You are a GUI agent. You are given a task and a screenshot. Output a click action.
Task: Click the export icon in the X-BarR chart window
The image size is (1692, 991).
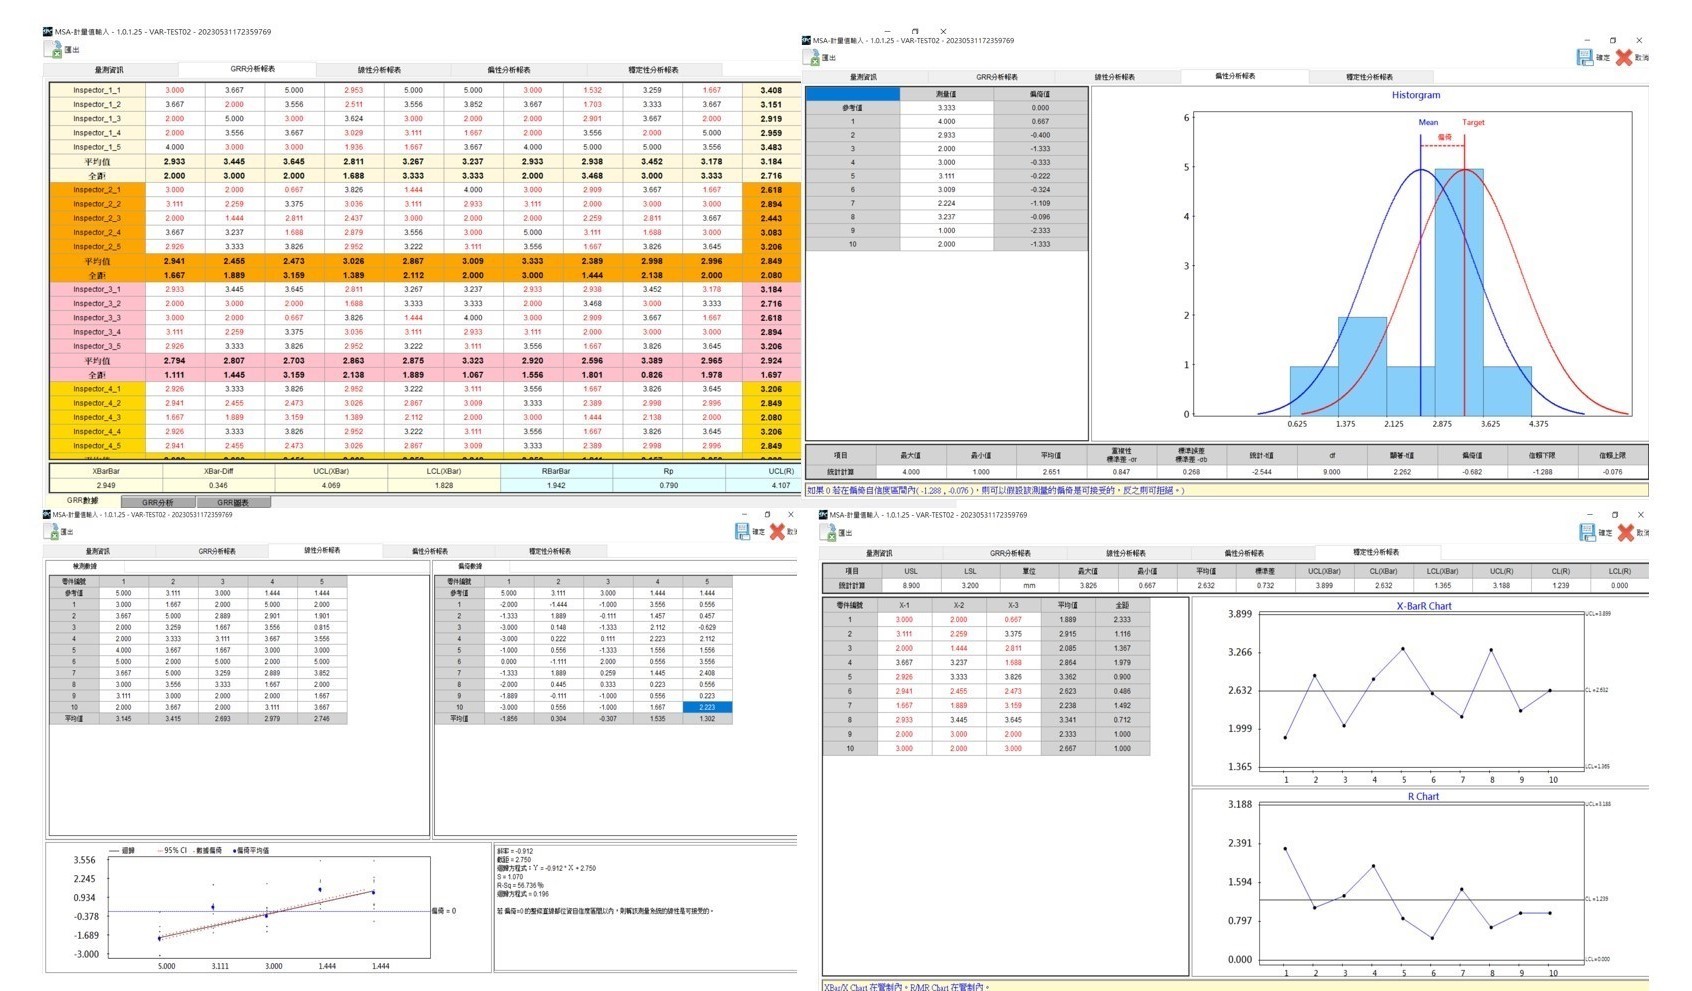click(830, 532)
